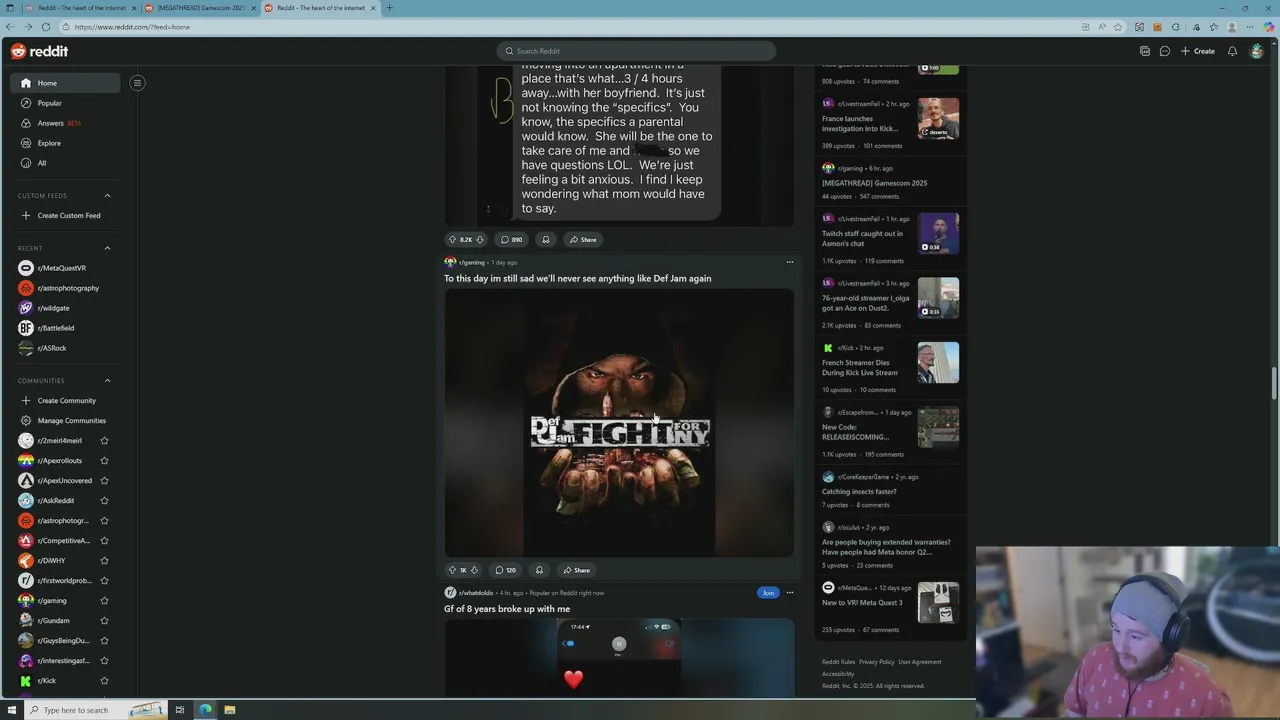The image size is (1280, 720).
Task: Open the Def Jam Fight for NY image
Action: tap(620, 423)
